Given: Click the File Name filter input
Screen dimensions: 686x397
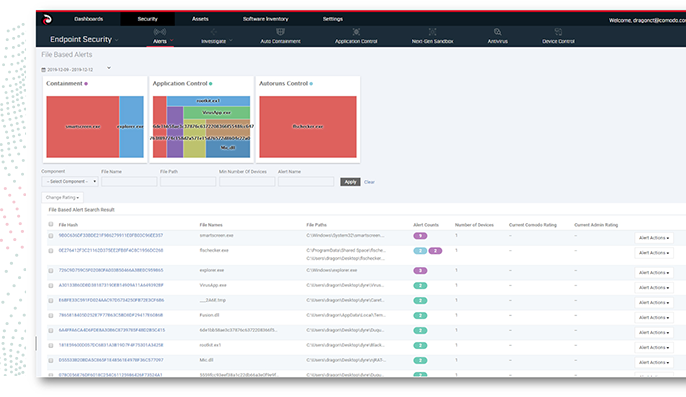Looking at the screenshot, I should [129, 182].
